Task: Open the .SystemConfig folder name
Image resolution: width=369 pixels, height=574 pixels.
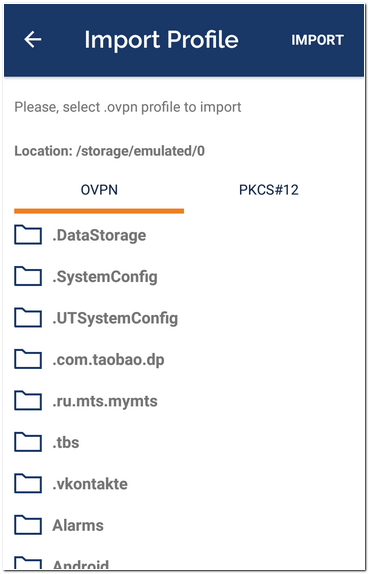Action: coord(105,277)
